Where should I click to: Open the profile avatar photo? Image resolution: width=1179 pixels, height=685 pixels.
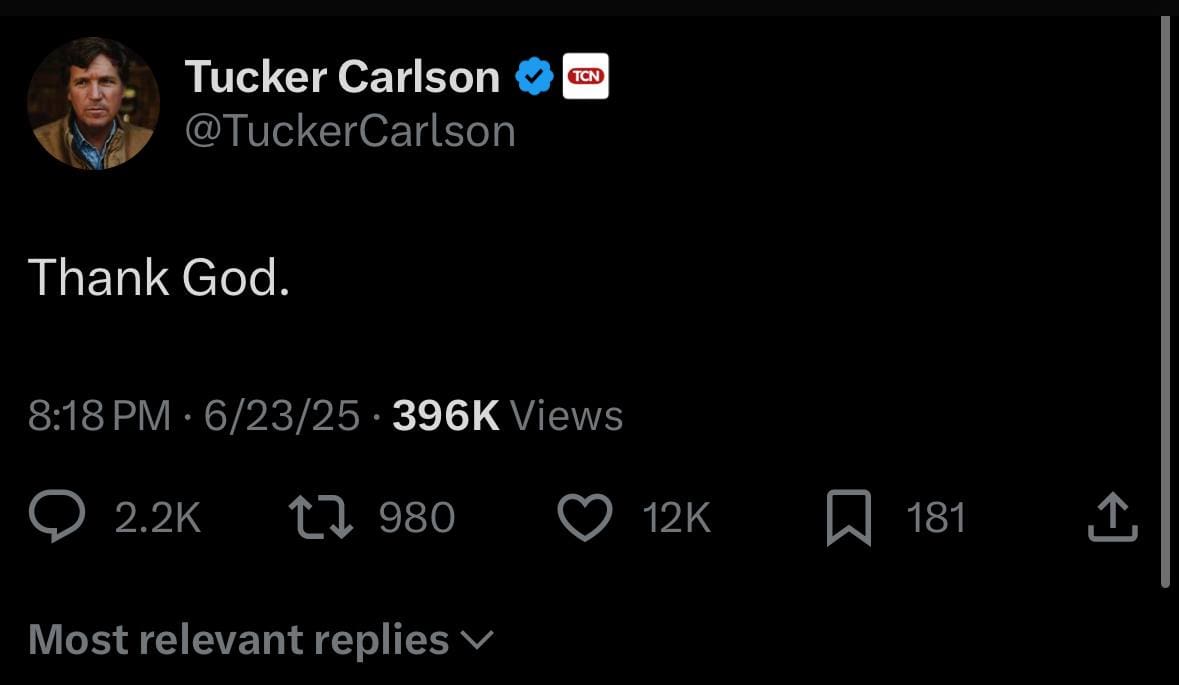coord(93,103)
